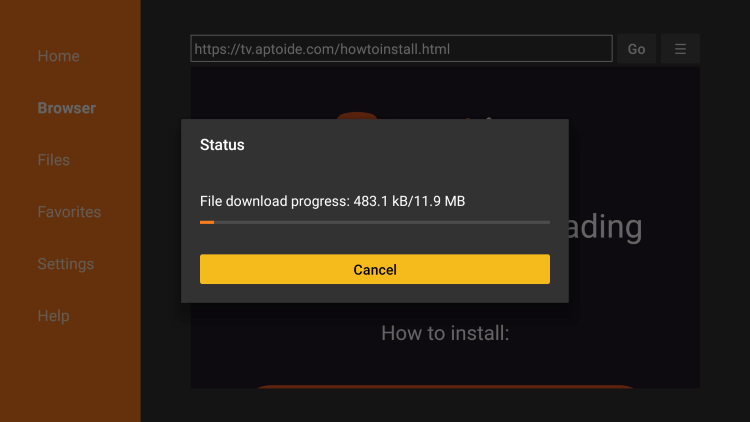Click the Go button
Viewport: 750px width, 422px height.
click(636, 49)
